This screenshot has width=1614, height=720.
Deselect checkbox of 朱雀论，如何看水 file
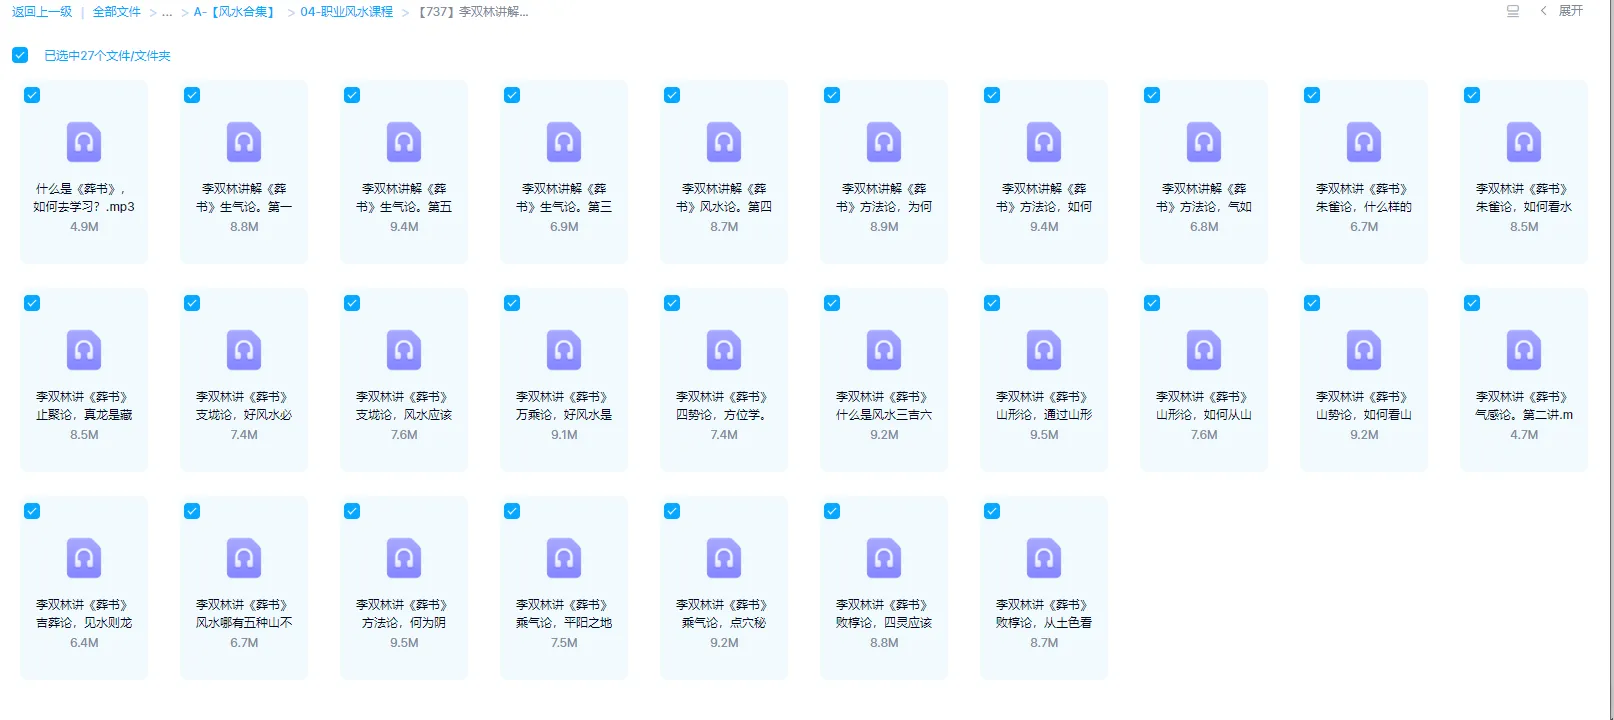point(1472,95)
